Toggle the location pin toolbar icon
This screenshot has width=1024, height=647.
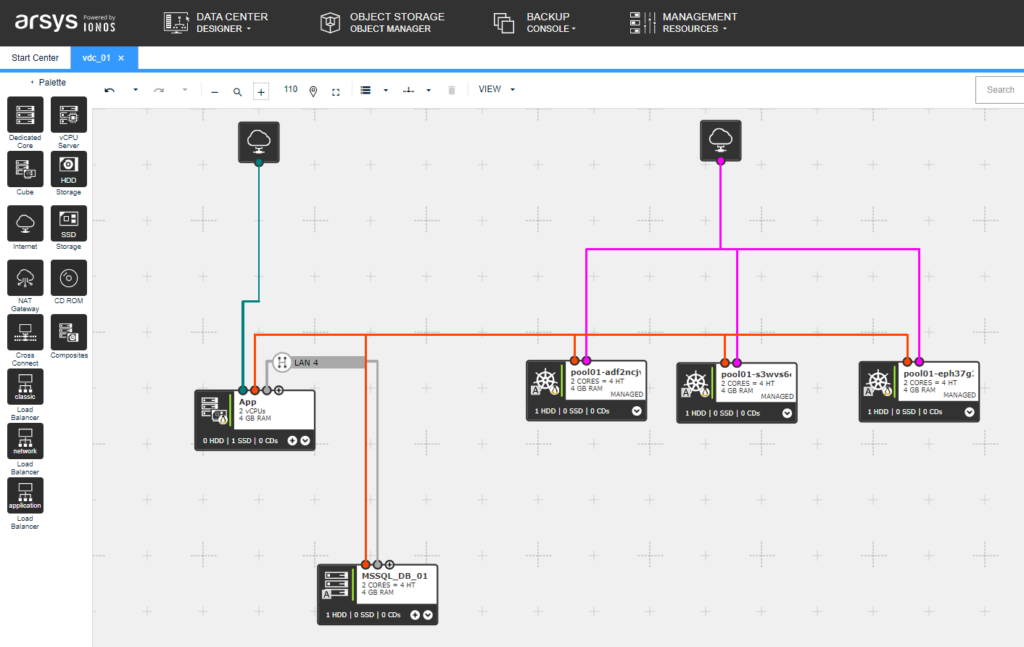tap(314, 90)
